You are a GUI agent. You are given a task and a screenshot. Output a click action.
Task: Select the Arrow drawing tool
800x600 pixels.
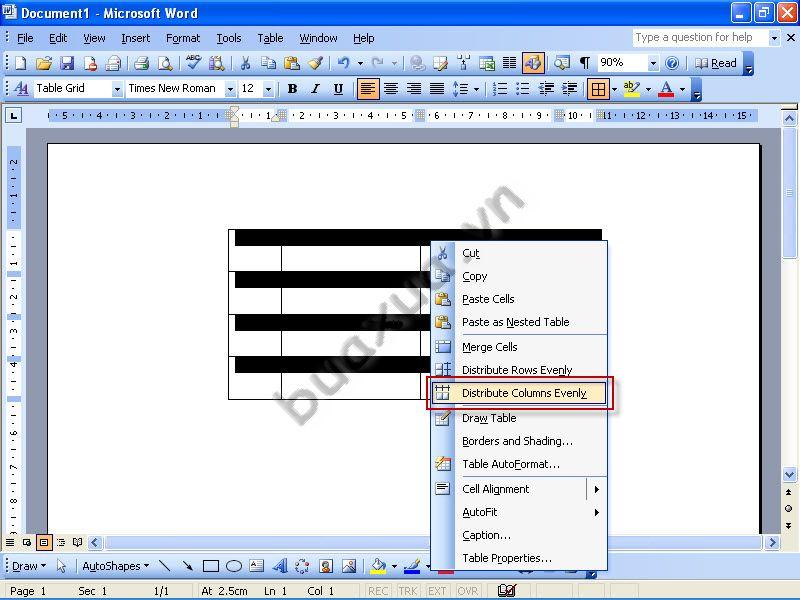[188, 566]
